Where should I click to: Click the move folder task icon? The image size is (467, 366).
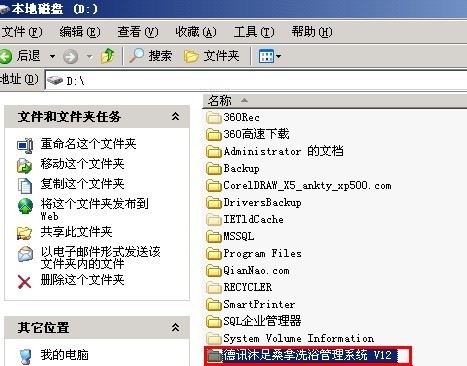point(25,166)
